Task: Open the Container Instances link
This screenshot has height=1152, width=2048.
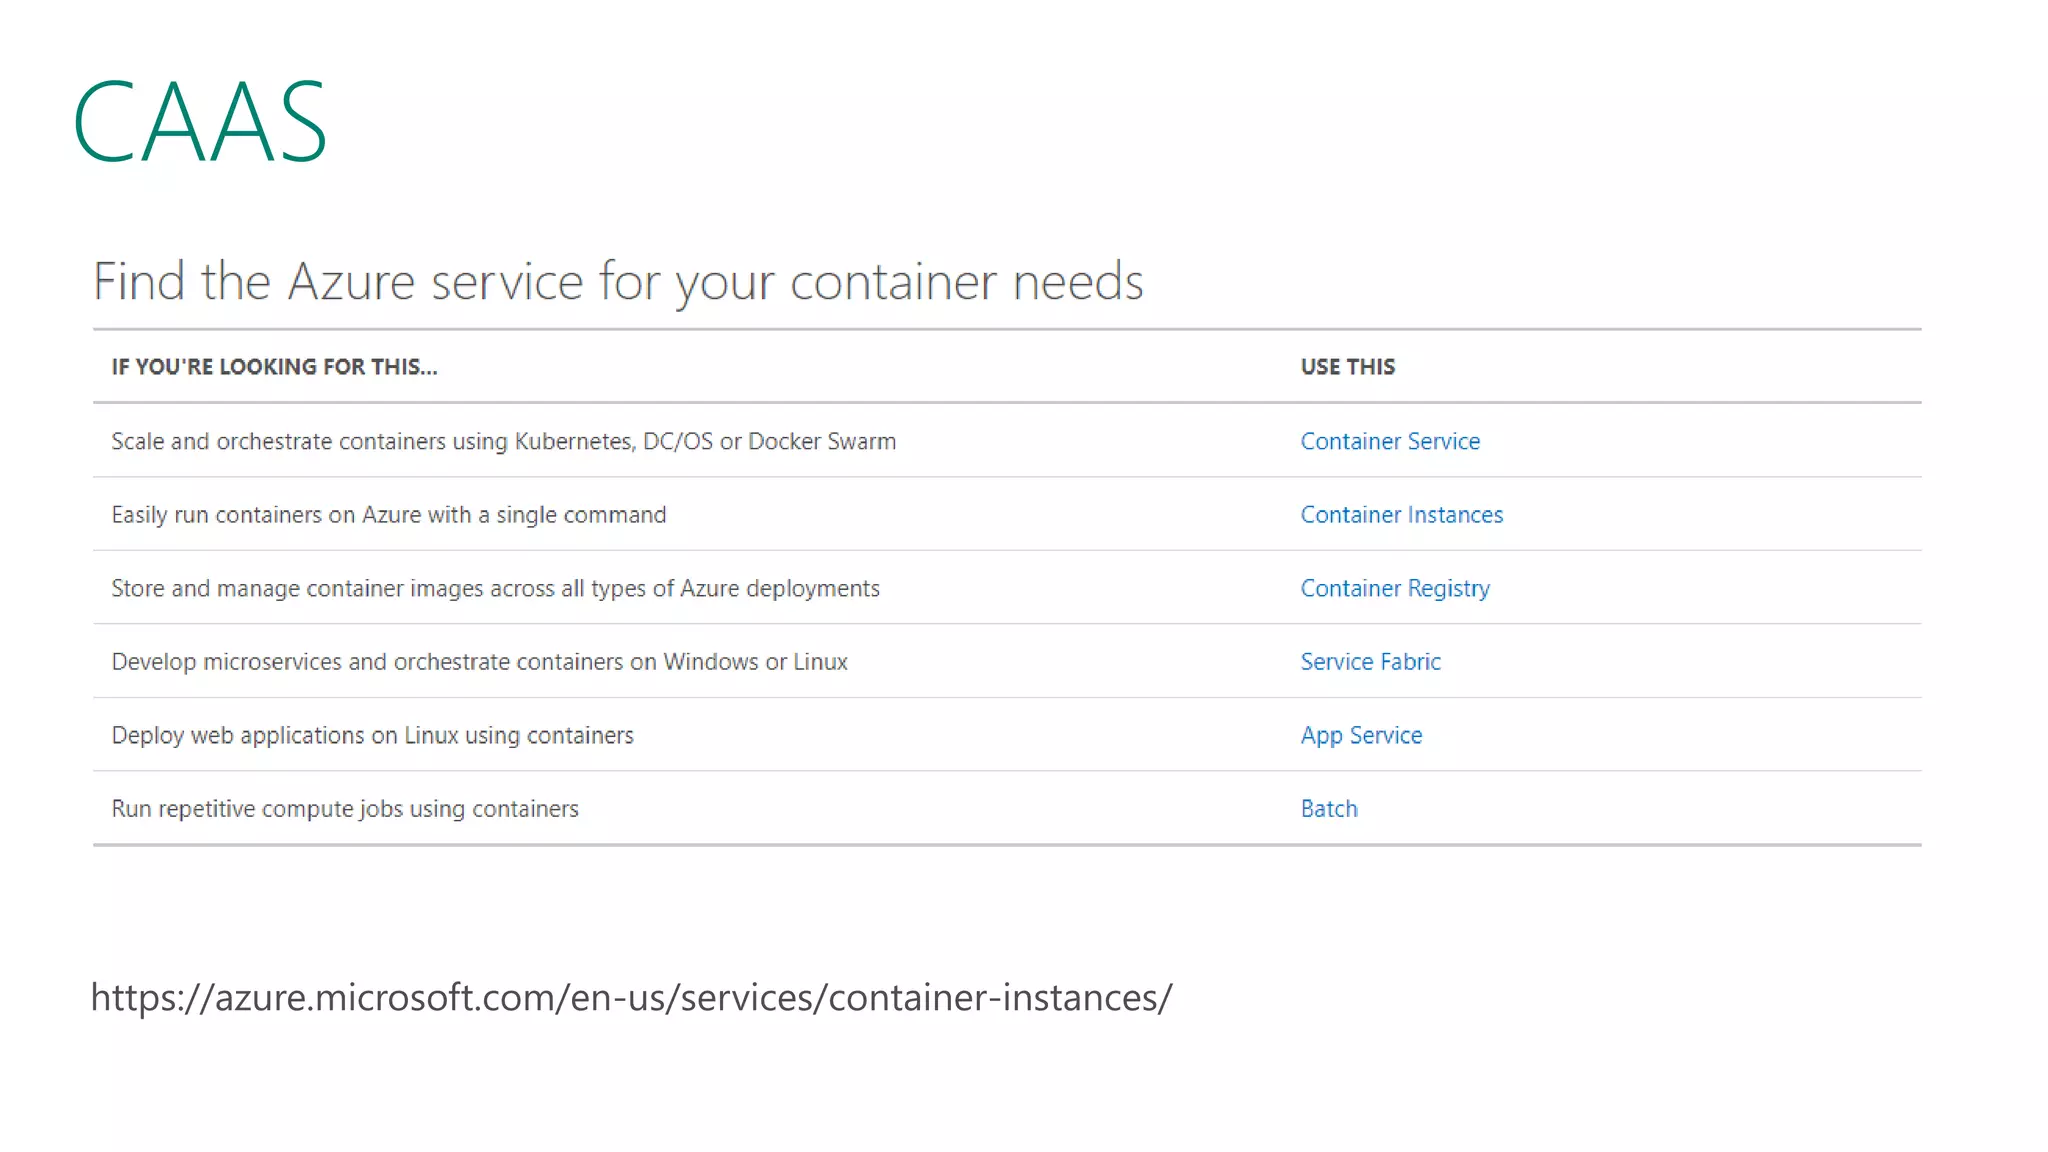Action: pos(1401,515)
